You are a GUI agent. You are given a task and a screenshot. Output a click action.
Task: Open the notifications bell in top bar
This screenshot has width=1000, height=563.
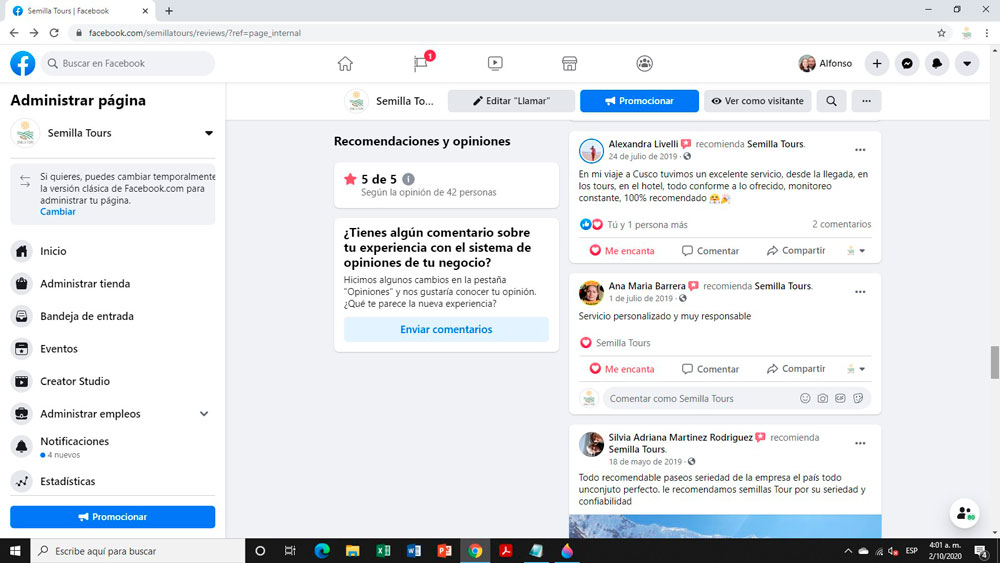937,63
